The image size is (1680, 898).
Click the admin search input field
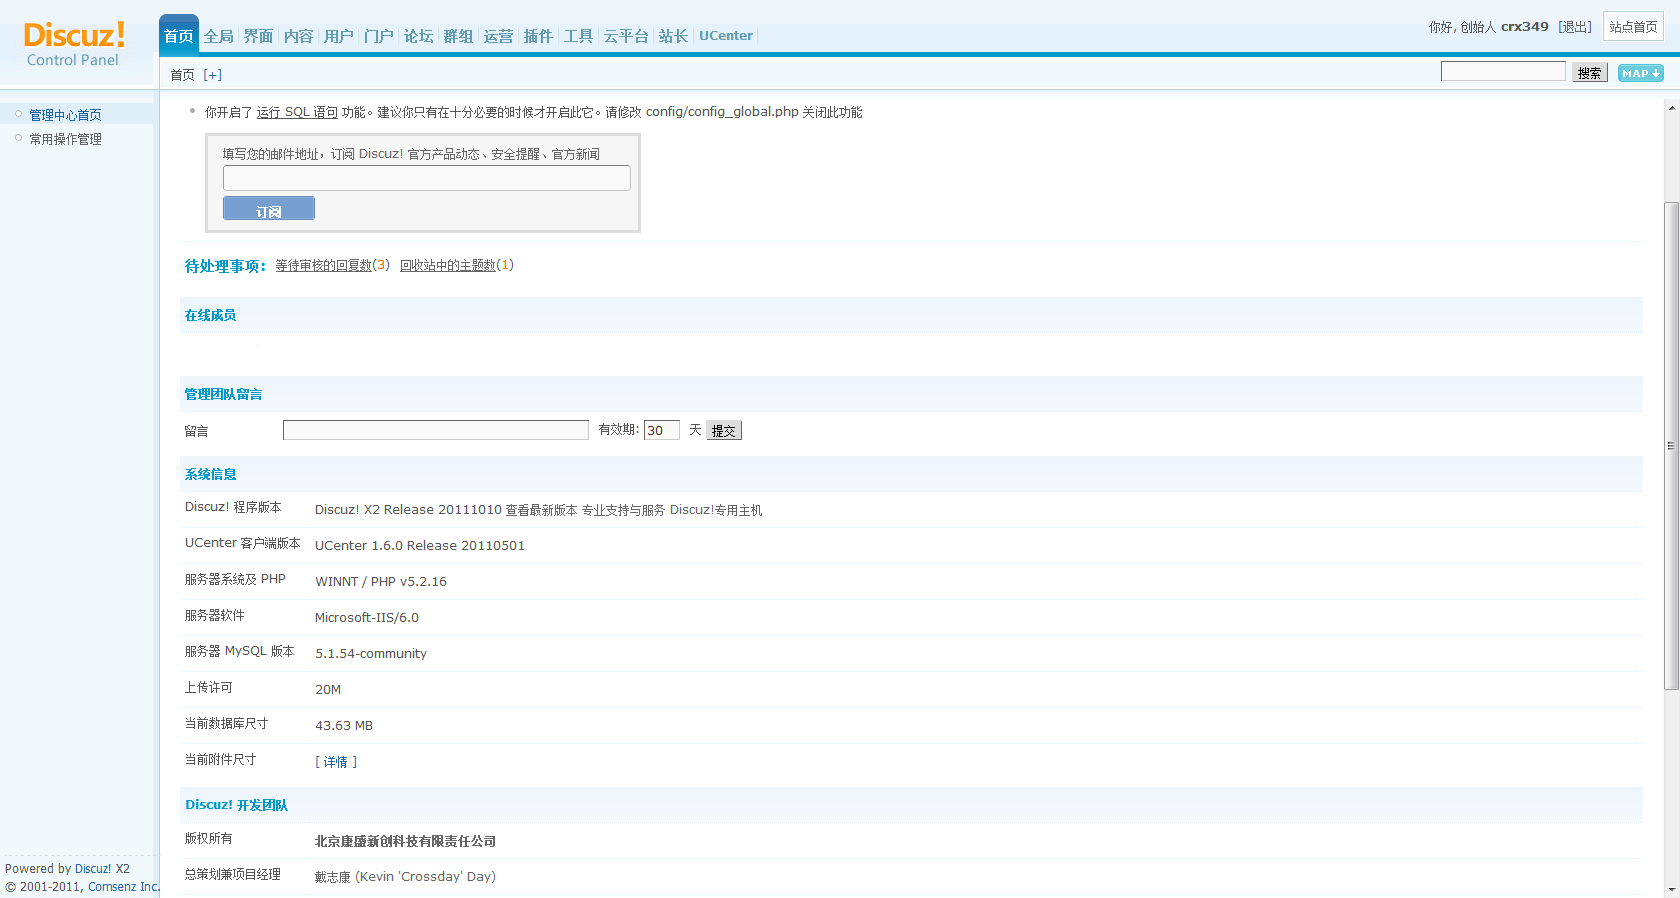pyautogui.click(x=1503, y=71)
